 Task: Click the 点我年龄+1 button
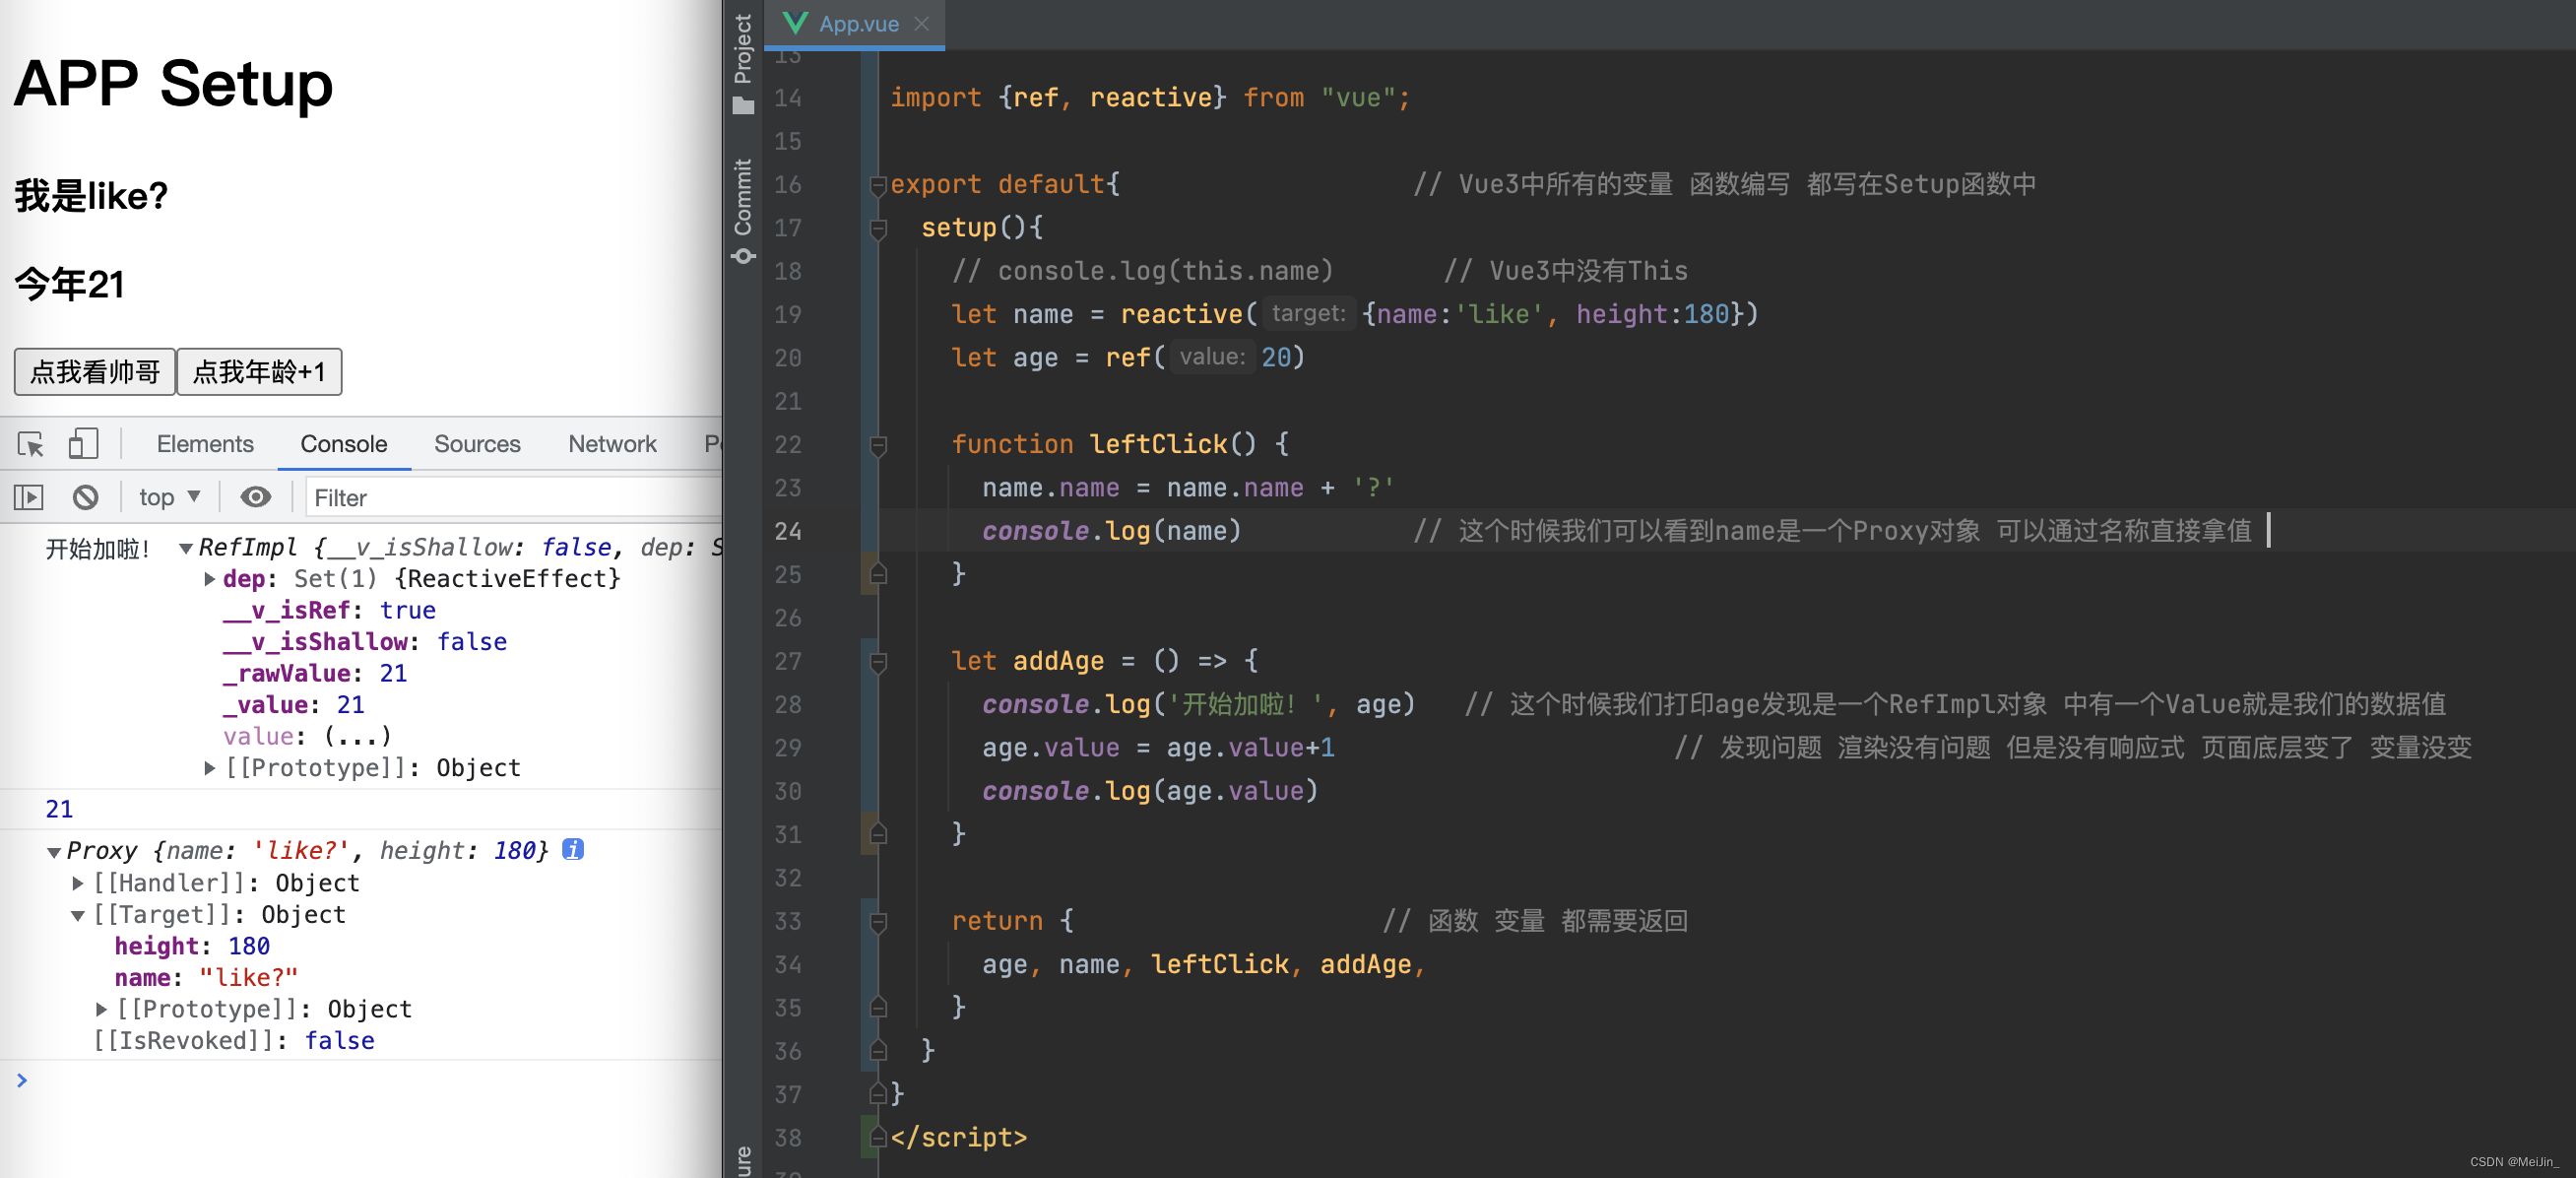259,372
